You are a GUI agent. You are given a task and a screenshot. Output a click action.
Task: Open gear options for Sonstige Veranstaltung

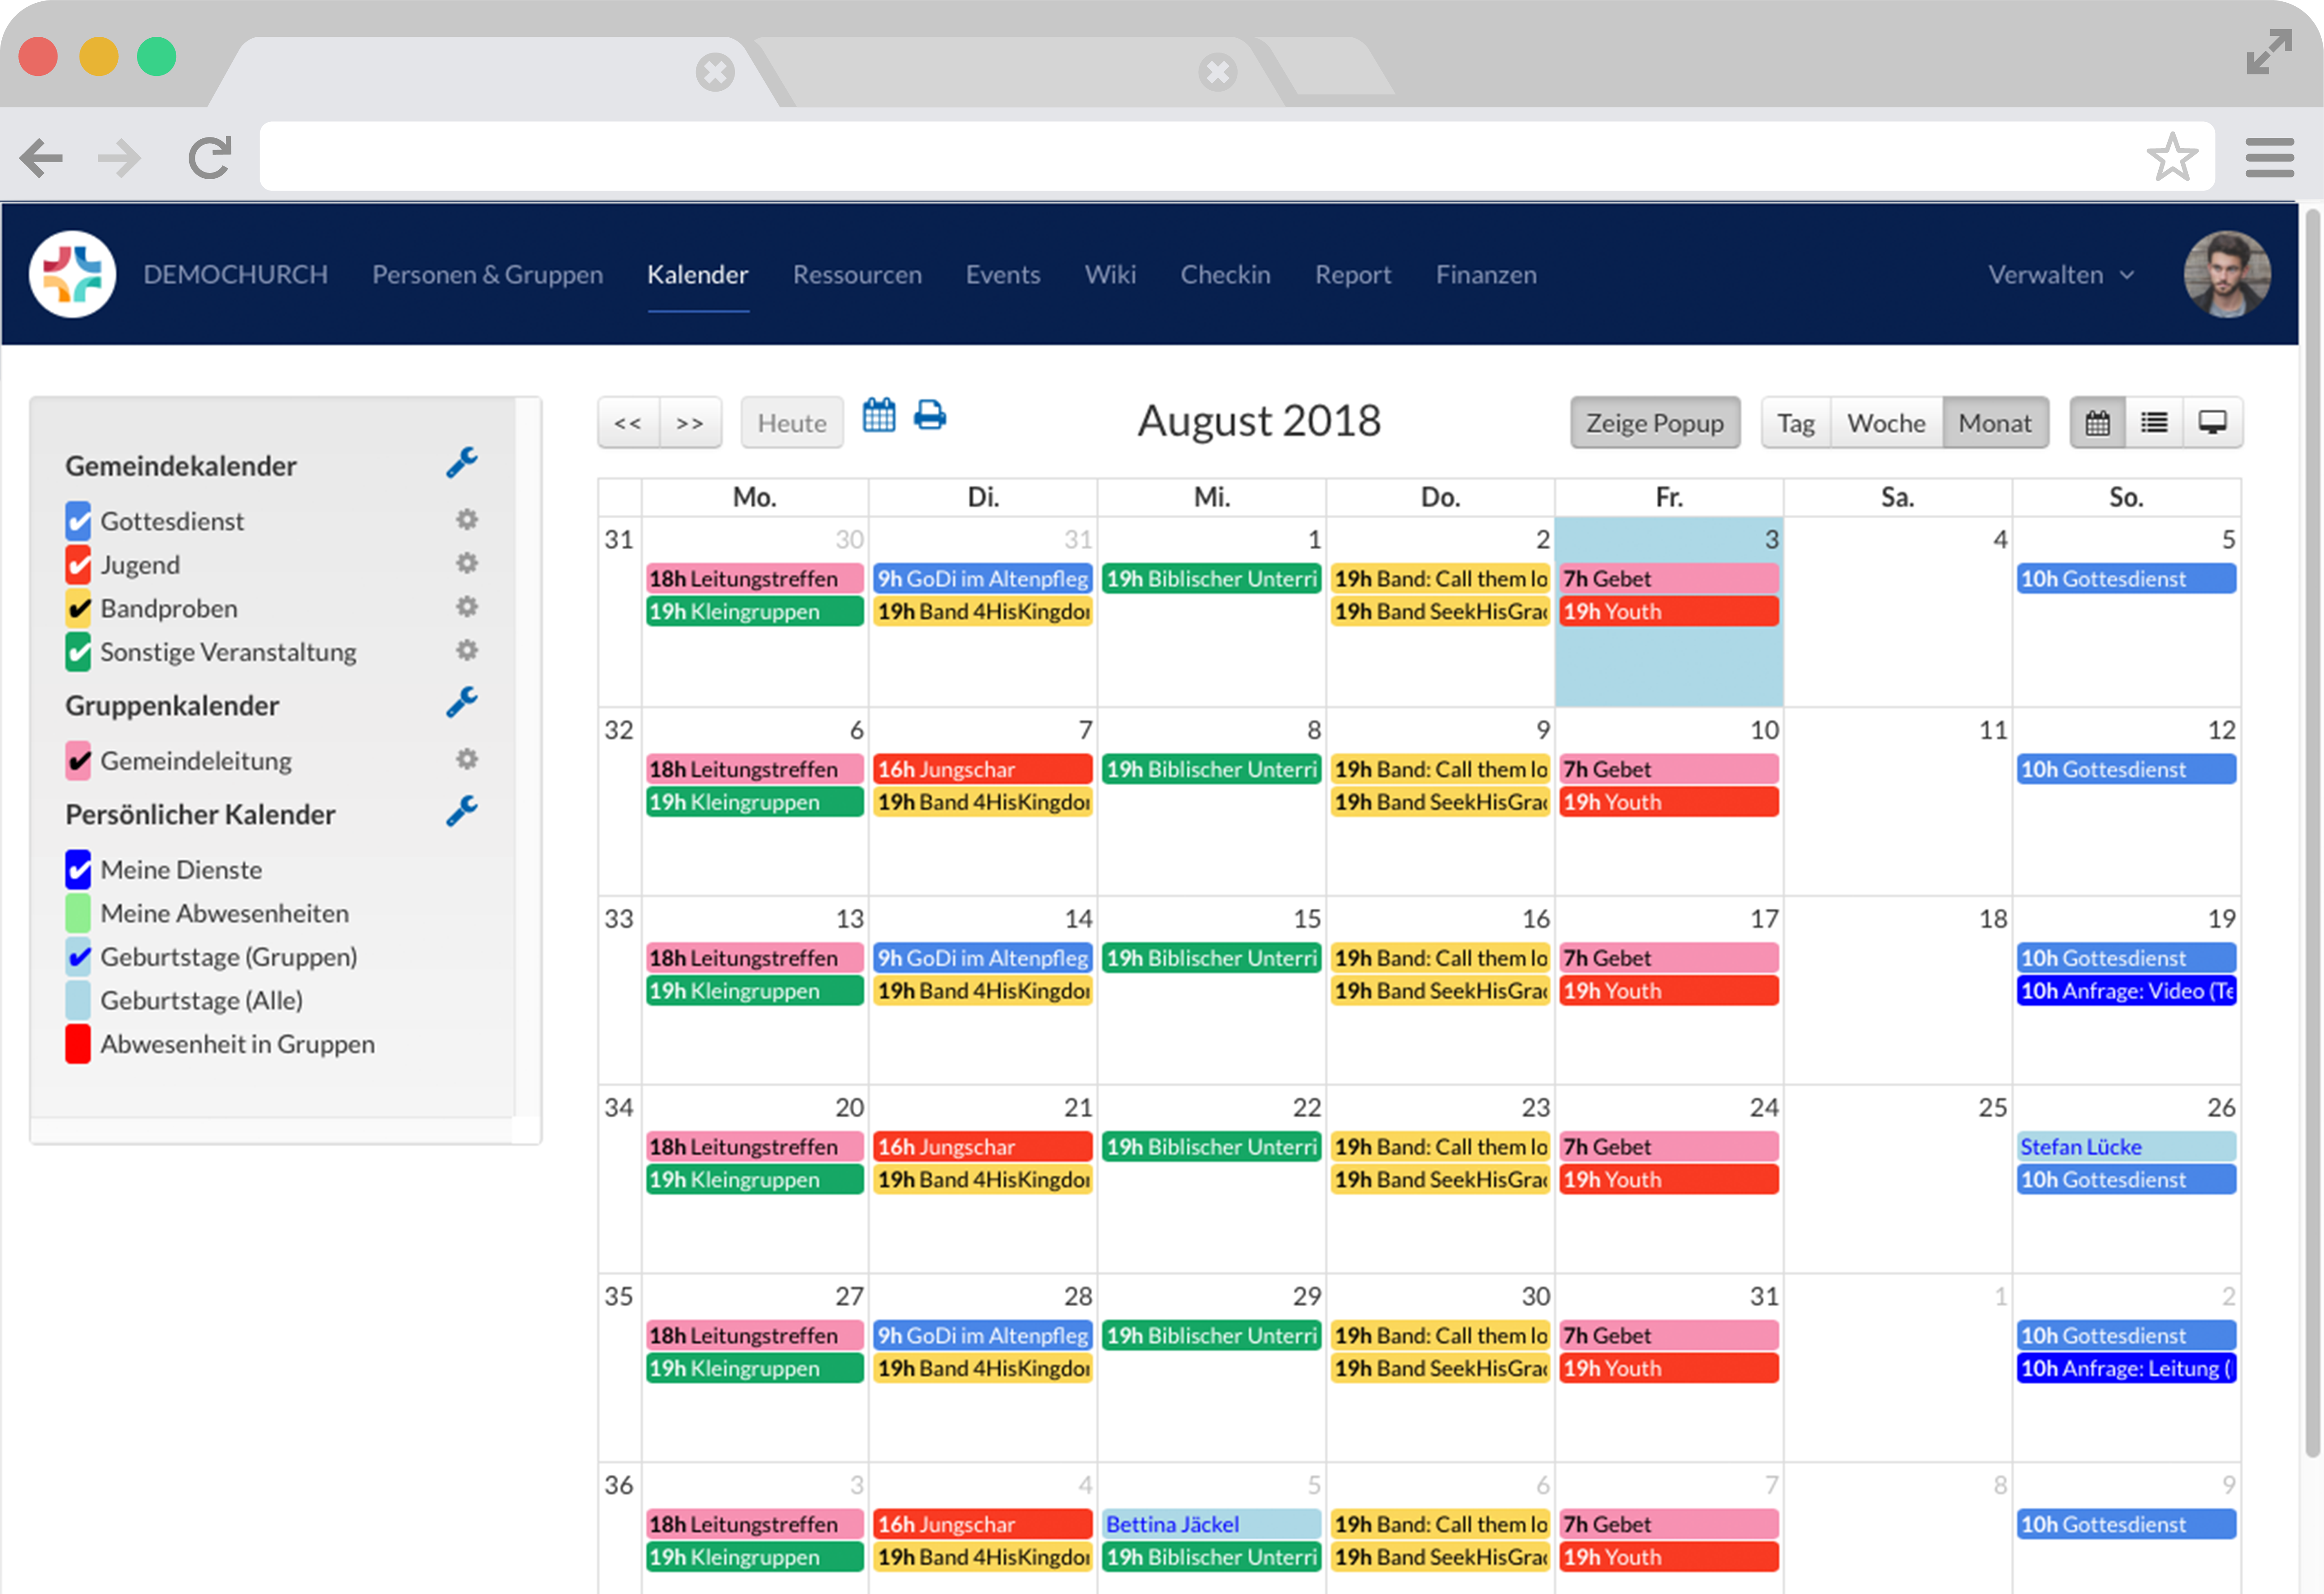click(466, 651)
